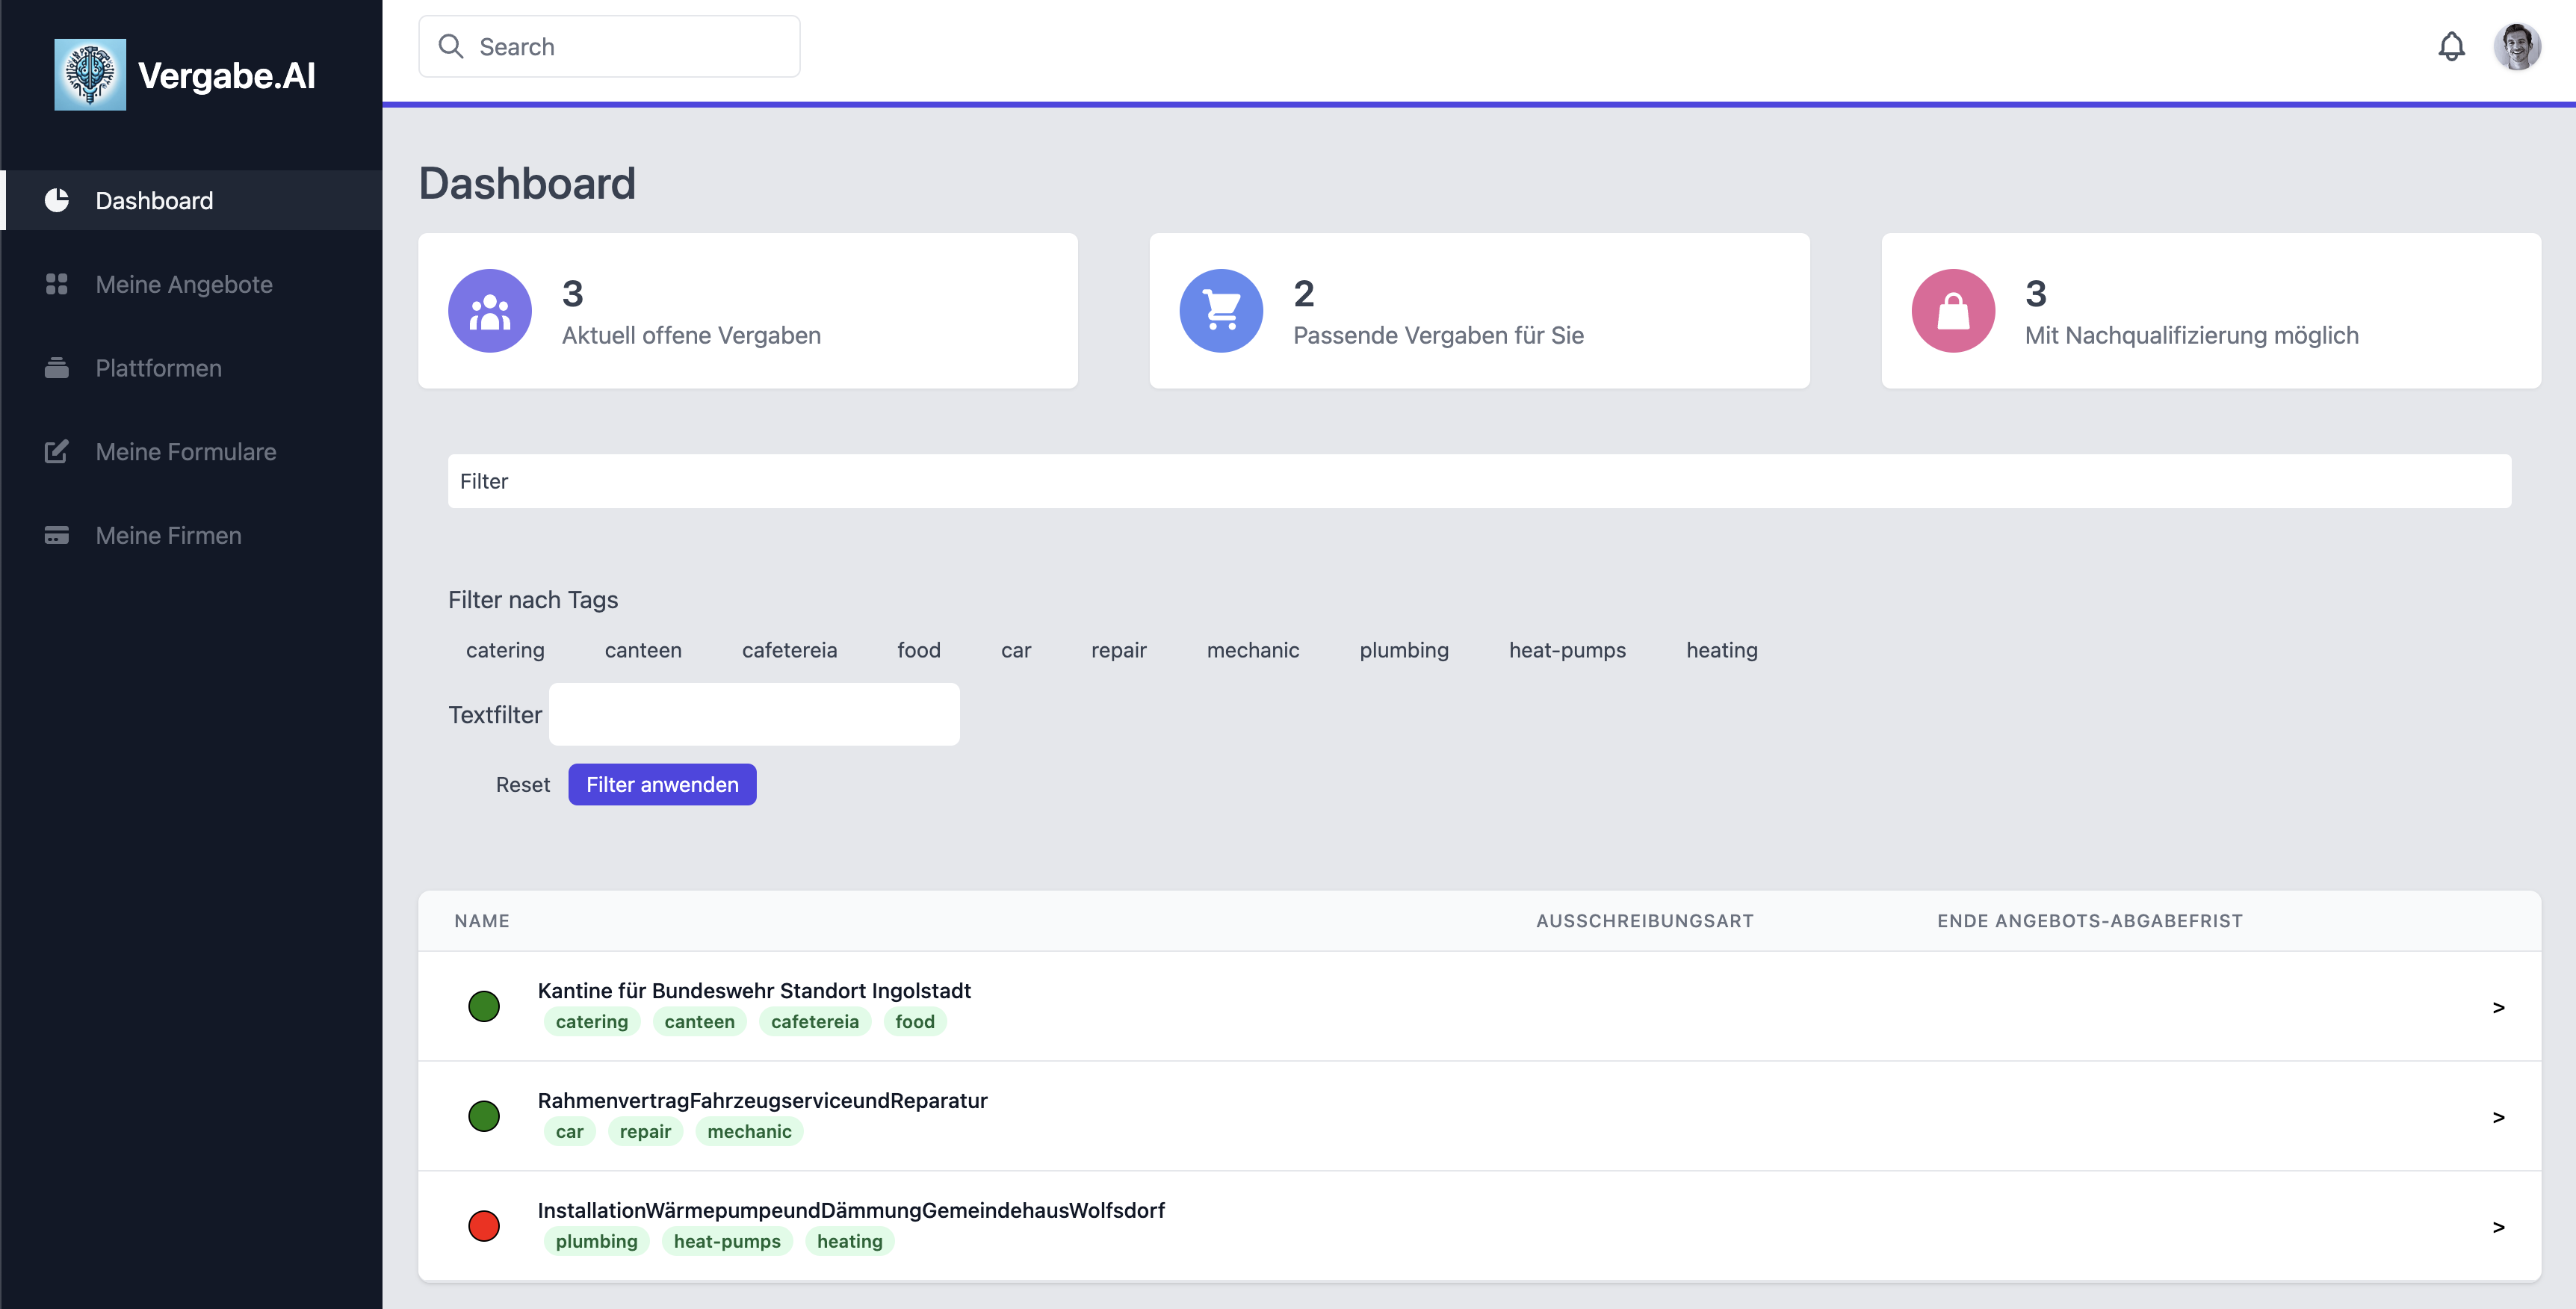
Task: Click the Reset filter button
Action: point(522,785)
